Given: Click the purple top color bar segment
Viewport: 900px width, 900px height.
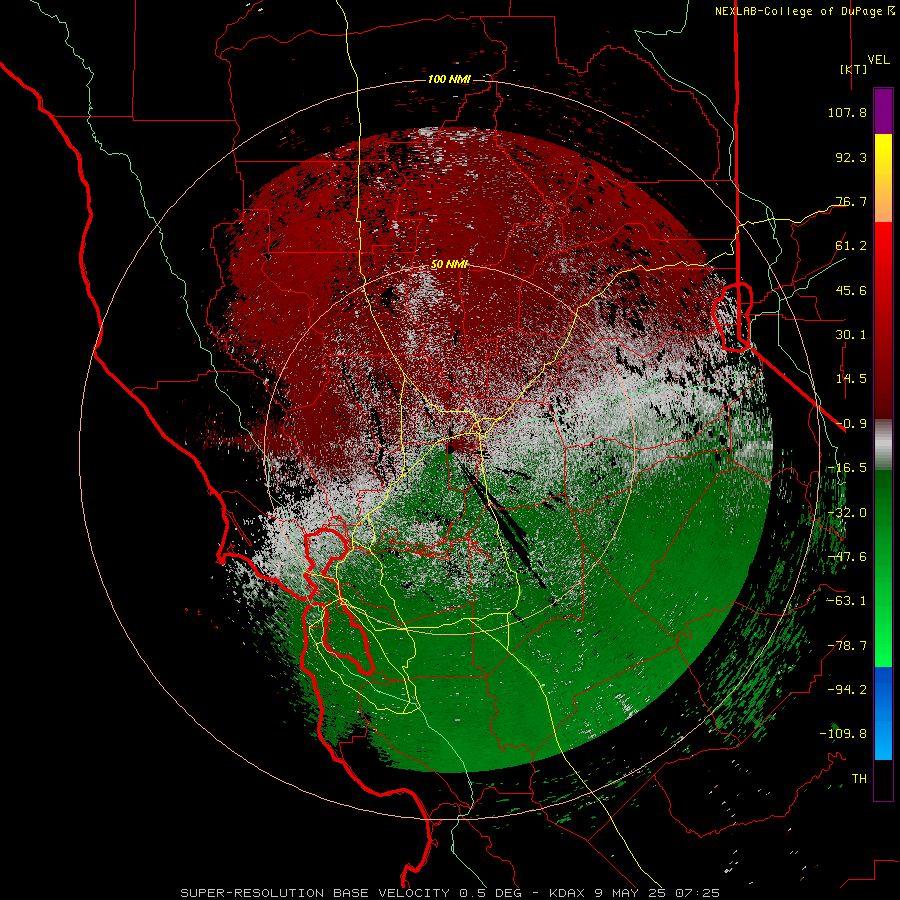Looking at the screenshot, I should [883, 112].
